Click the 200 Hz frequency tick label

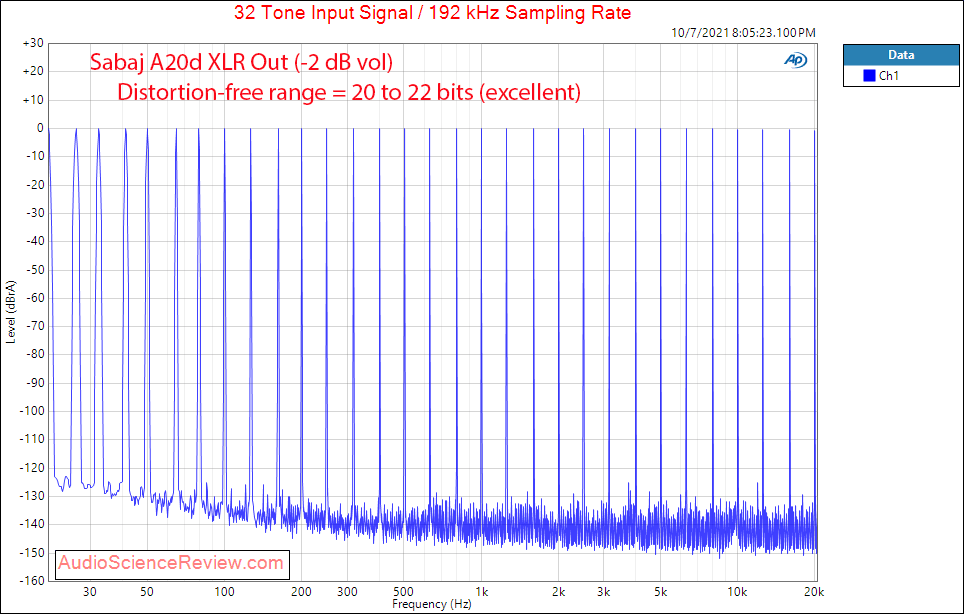[x=301, y=592]
